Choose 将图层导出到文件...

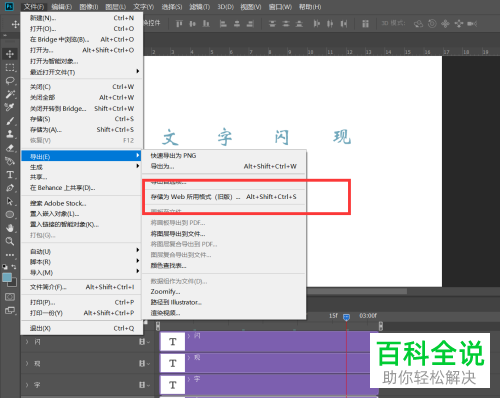[224, 233]
